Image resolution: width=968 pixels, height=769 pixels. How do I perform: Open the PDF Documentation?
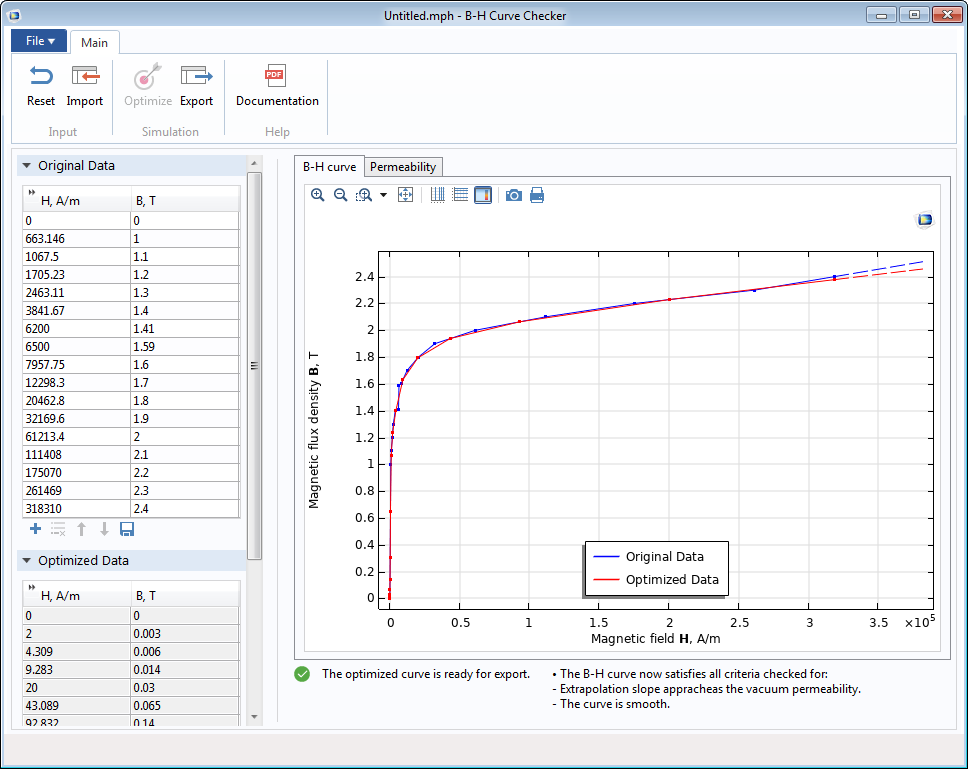277,85
